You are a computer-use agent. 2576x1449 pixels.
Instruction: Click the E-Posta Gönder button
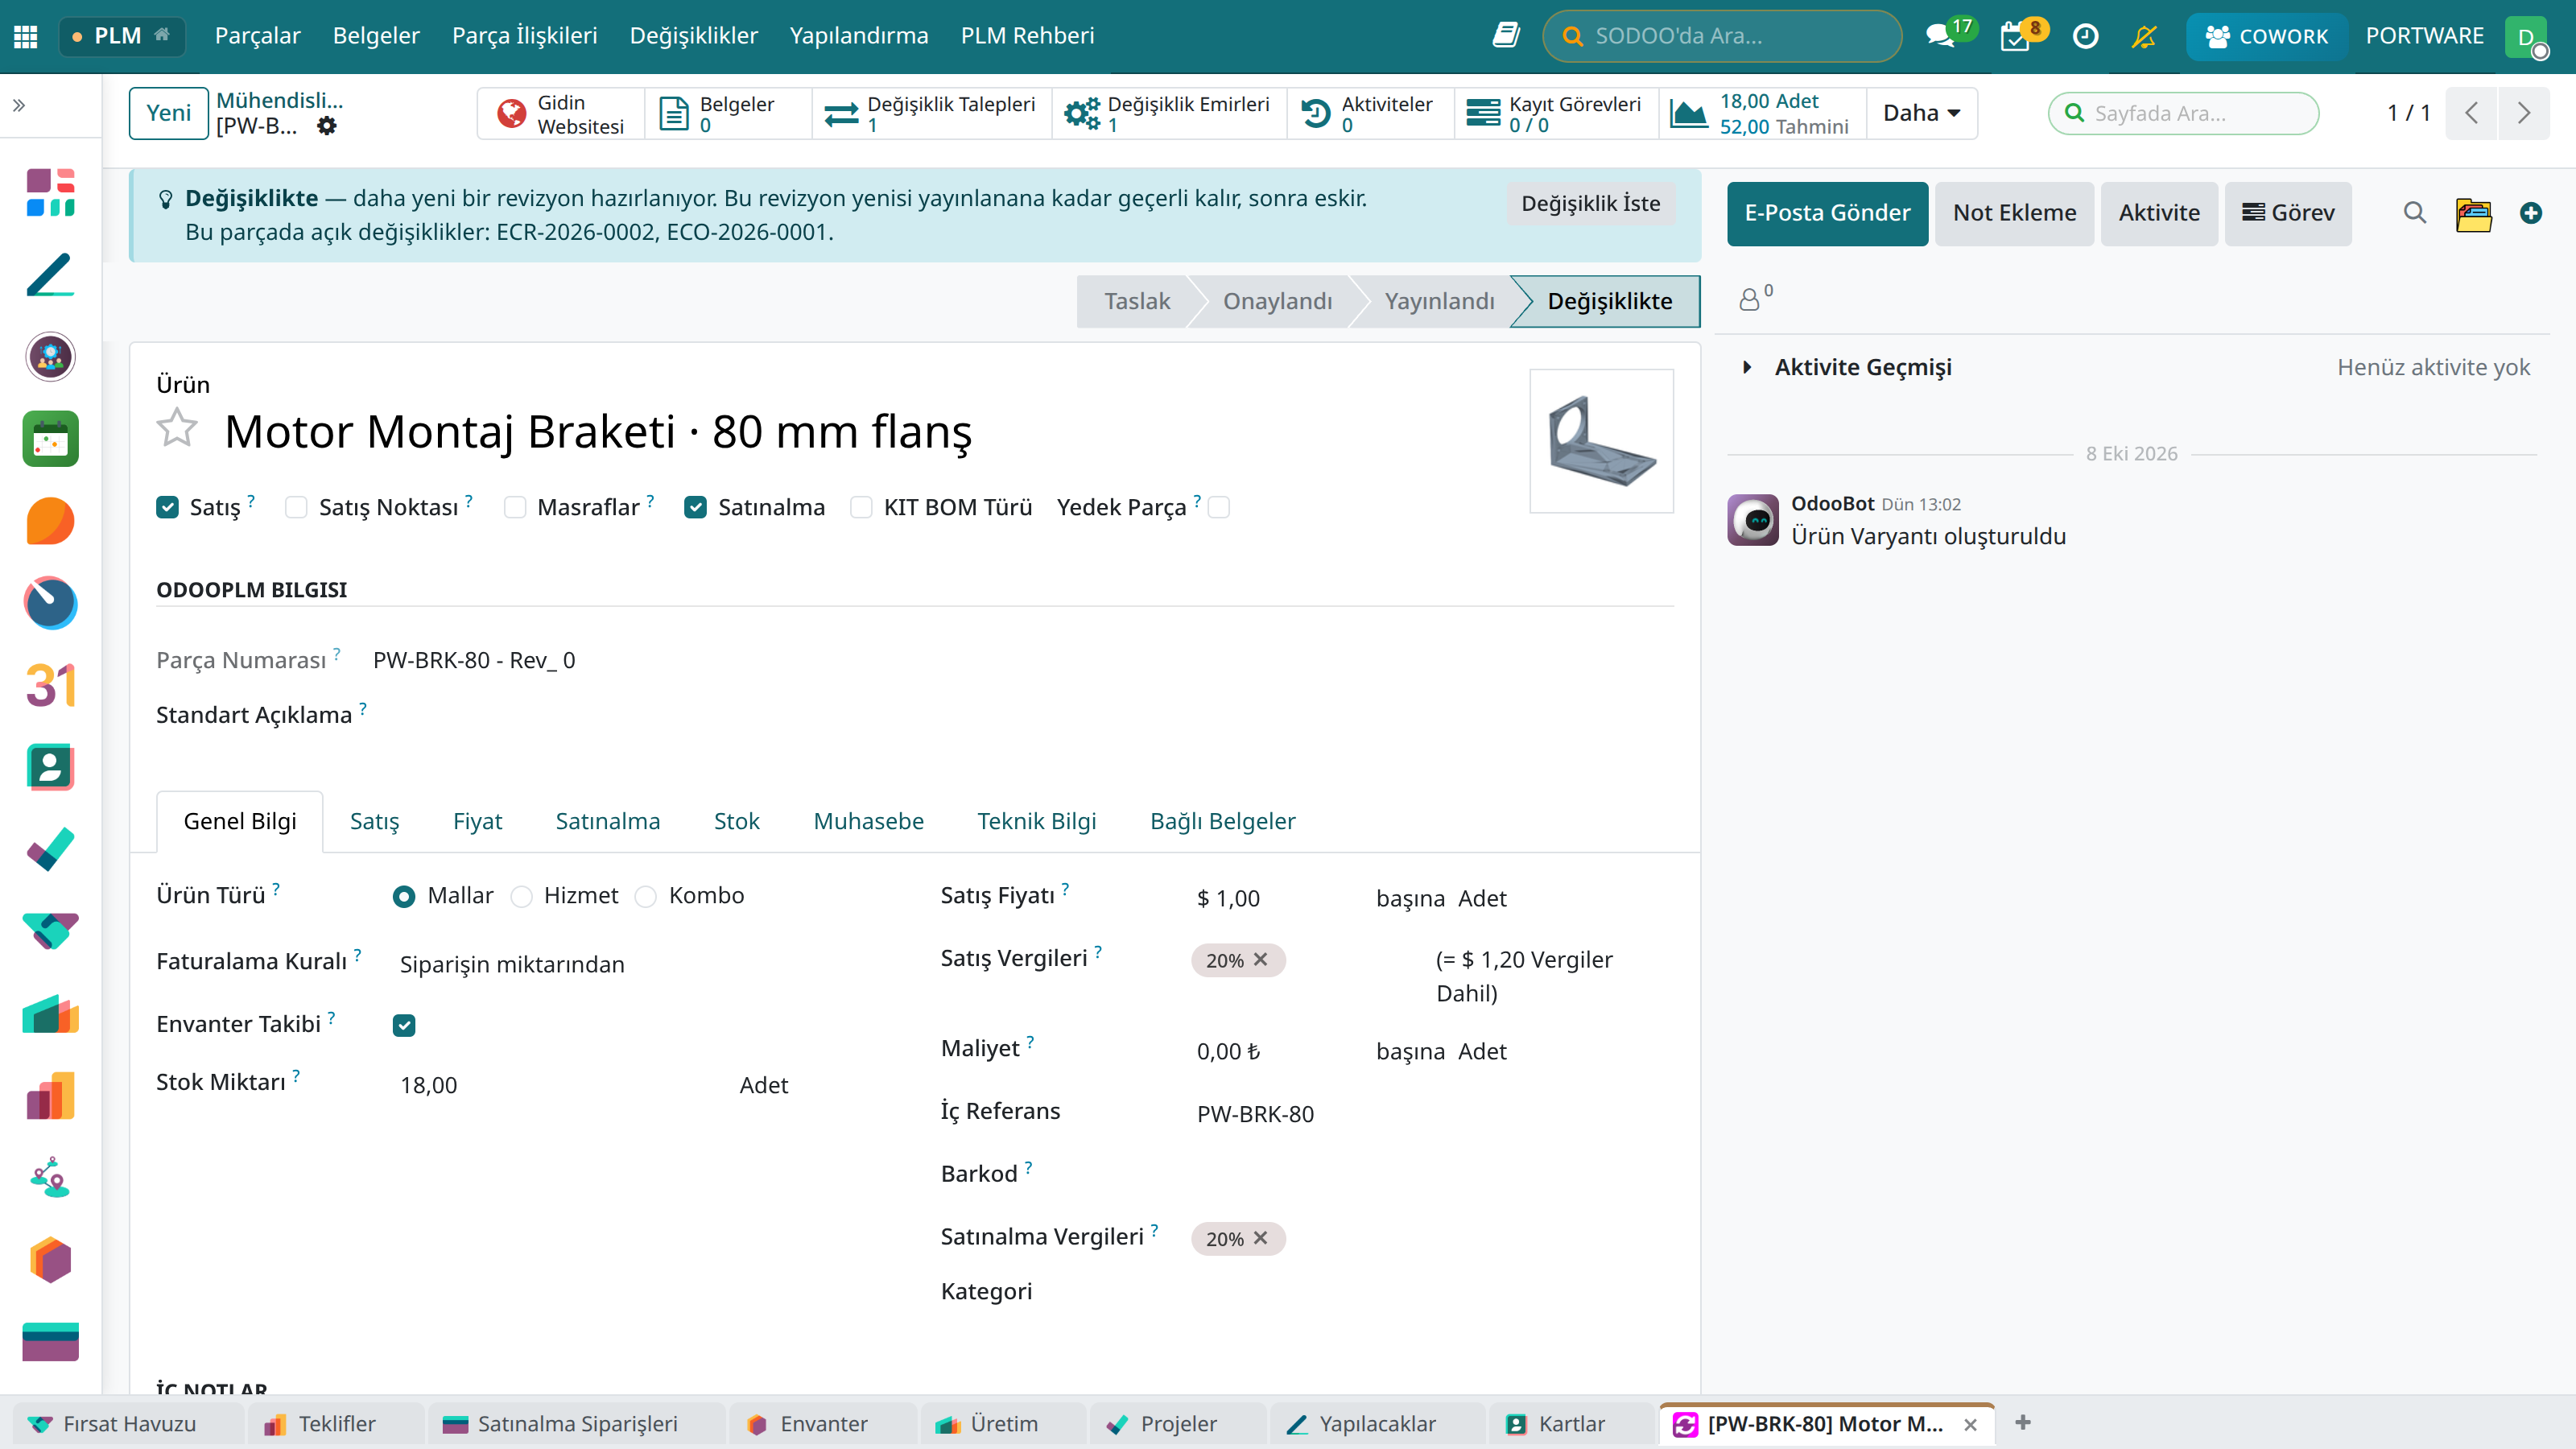pos(1827,213)
